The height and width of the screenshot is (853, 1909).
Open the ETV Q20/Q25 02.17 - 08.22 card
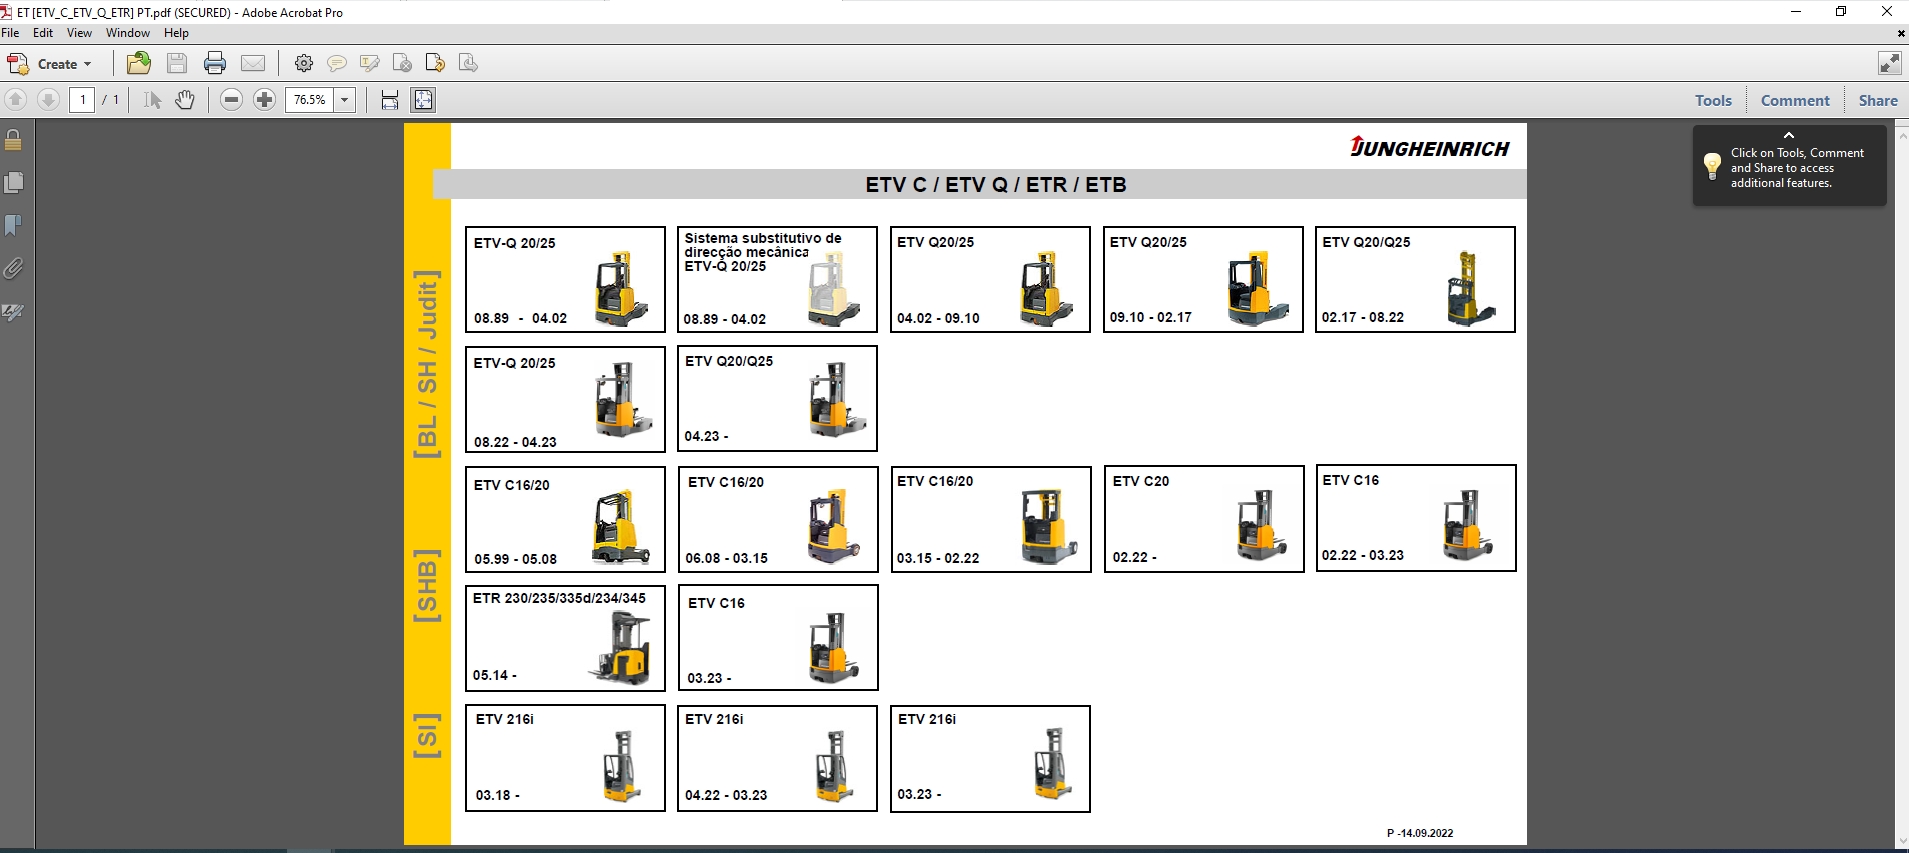tap(1415, 280)
